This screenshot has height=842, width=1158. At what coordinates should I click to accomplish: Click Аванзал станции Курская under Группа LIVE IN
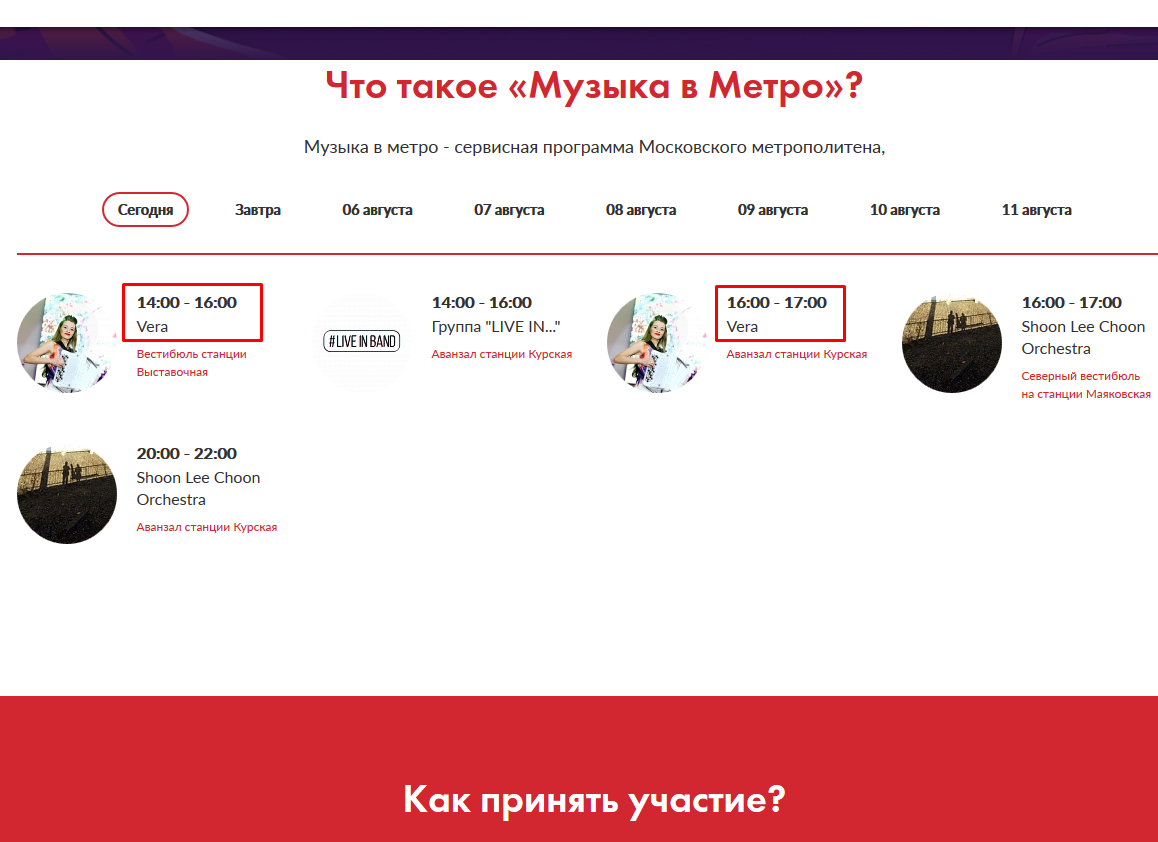pyautogui.click(x=501, y=354)
